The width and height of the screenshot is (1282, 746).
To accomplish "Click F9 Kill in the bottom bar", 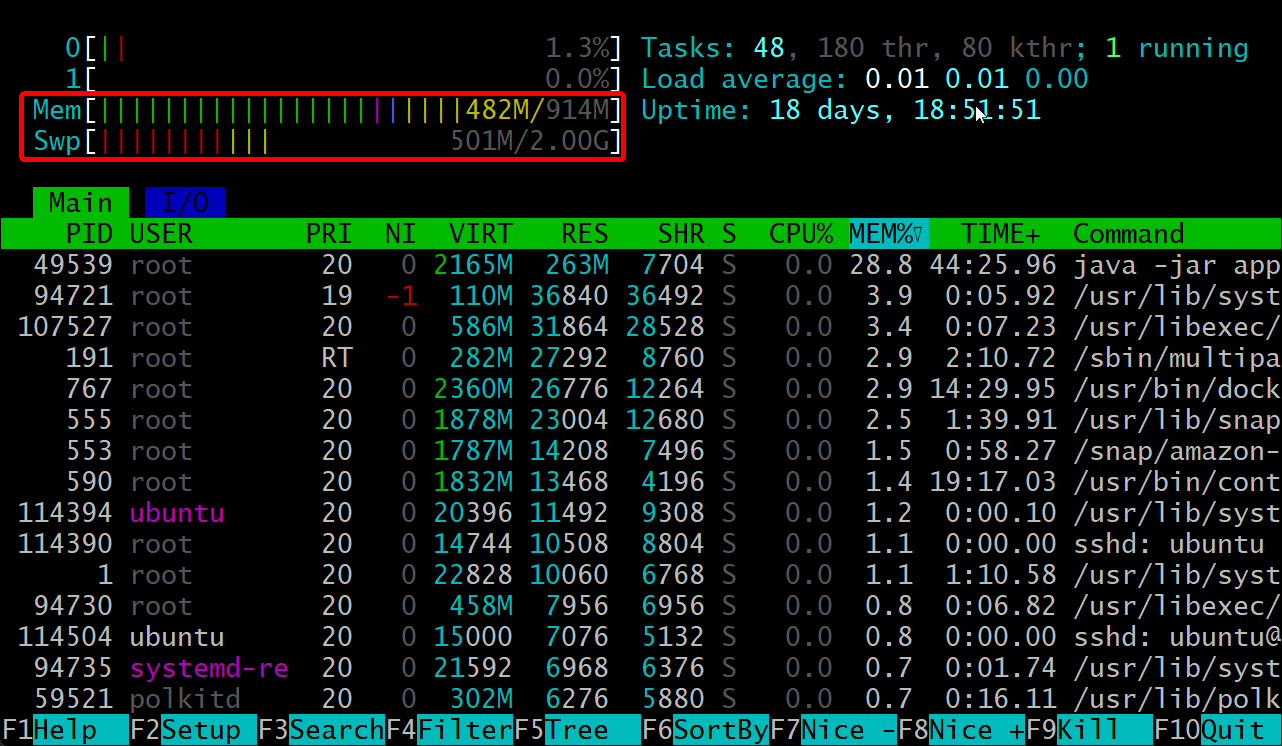I will 1089,730.
